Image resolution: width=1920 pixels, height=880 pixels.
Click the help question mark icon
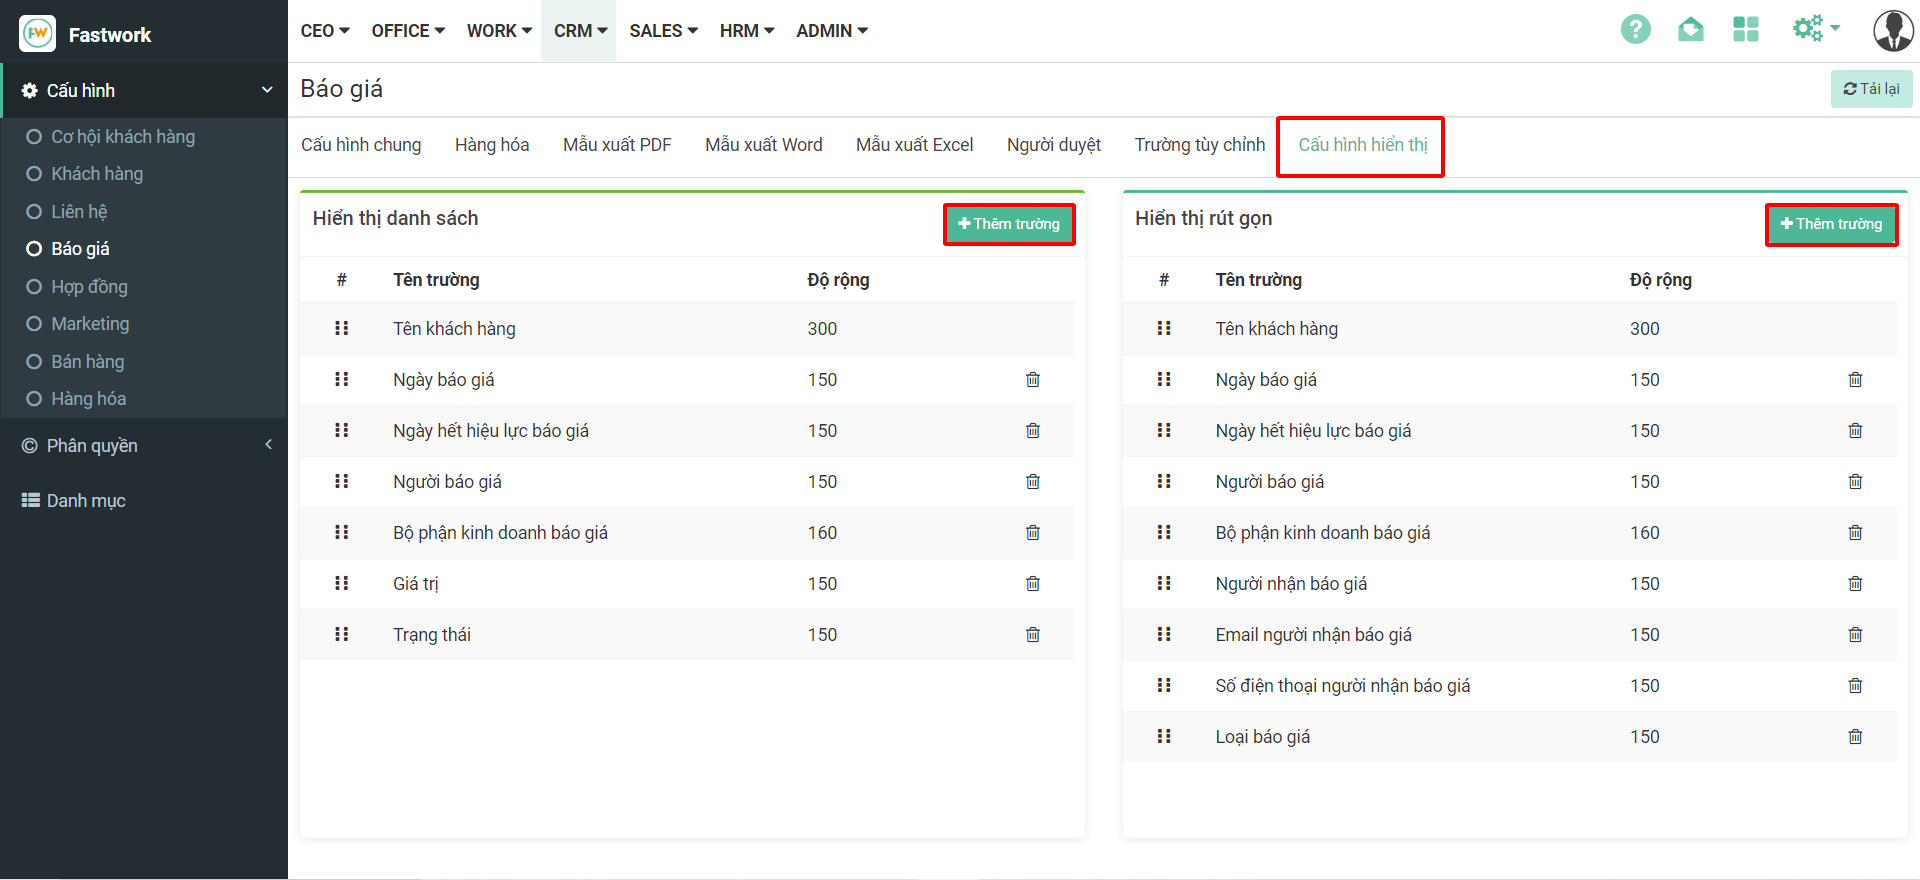click(x=1635, y=30)
